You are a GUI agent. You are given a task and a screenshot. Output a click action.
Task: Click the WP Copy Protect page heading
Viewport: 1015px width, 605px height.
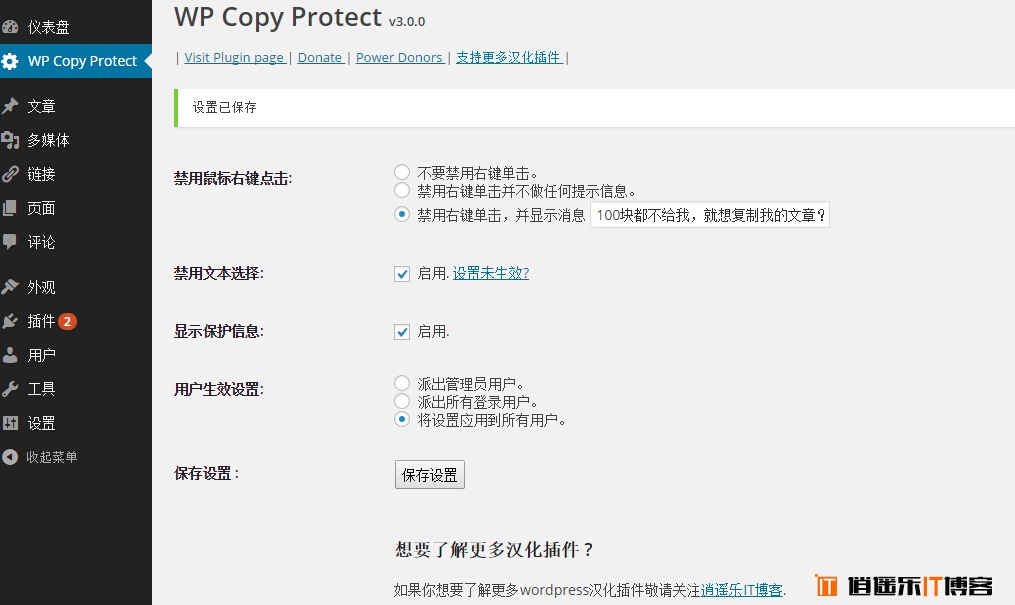tap(278, 17)
